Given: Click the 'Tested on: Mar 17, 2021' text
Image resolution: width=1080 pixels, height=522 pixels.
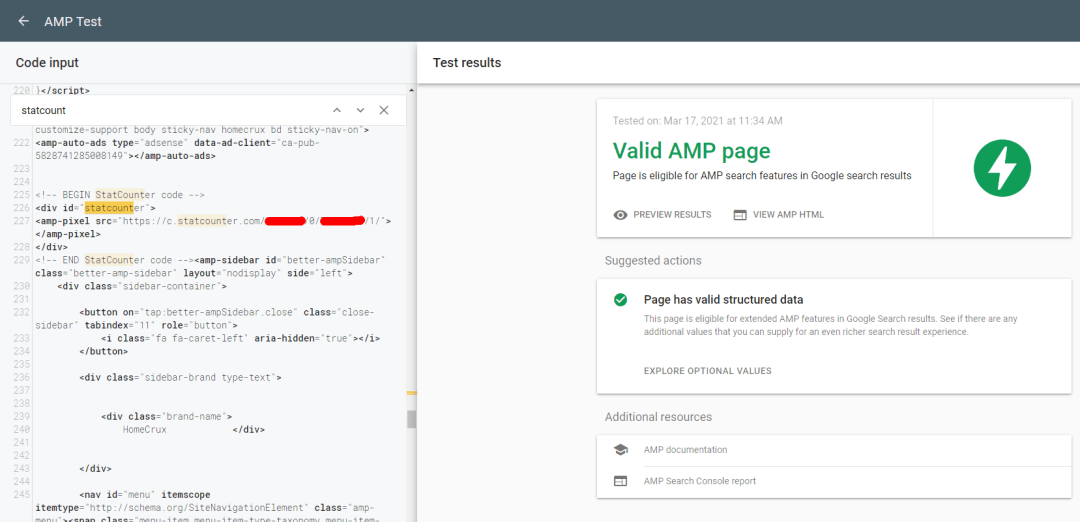Looking at the screenshot, I should pos(697,121).
